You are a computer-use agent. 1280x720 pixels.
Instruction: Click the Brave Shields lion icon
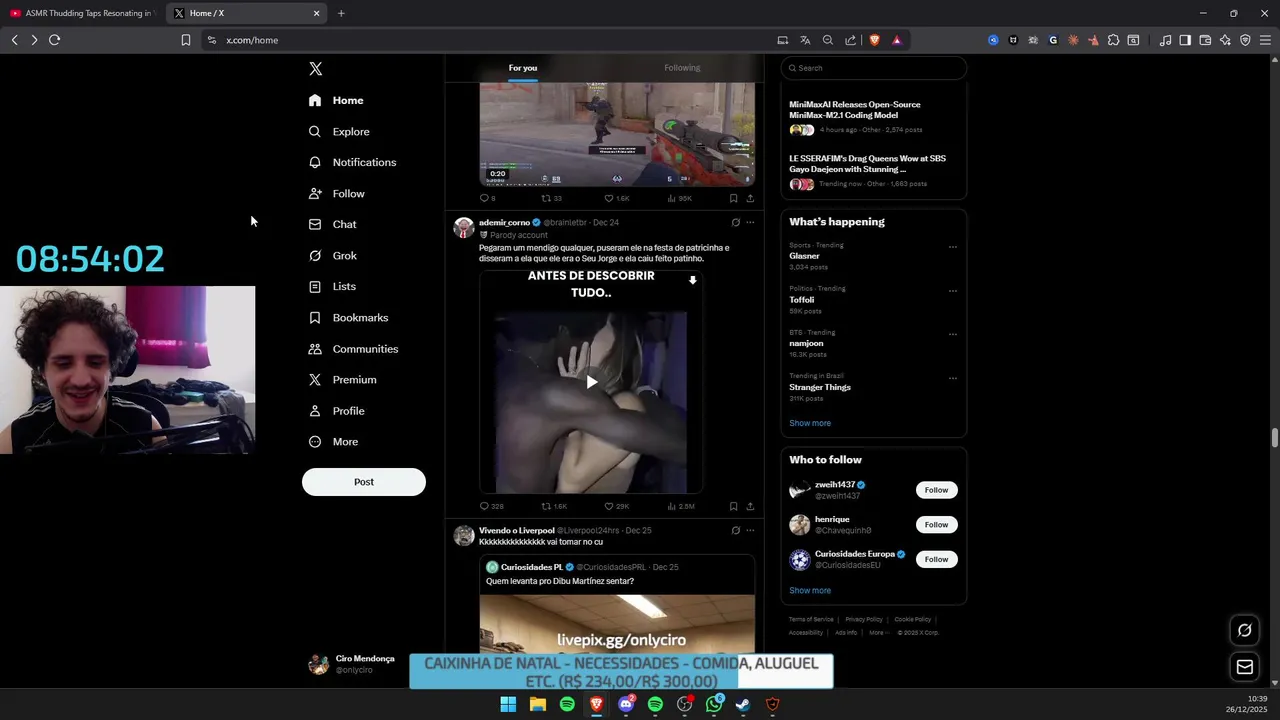(x=874, y=40)
